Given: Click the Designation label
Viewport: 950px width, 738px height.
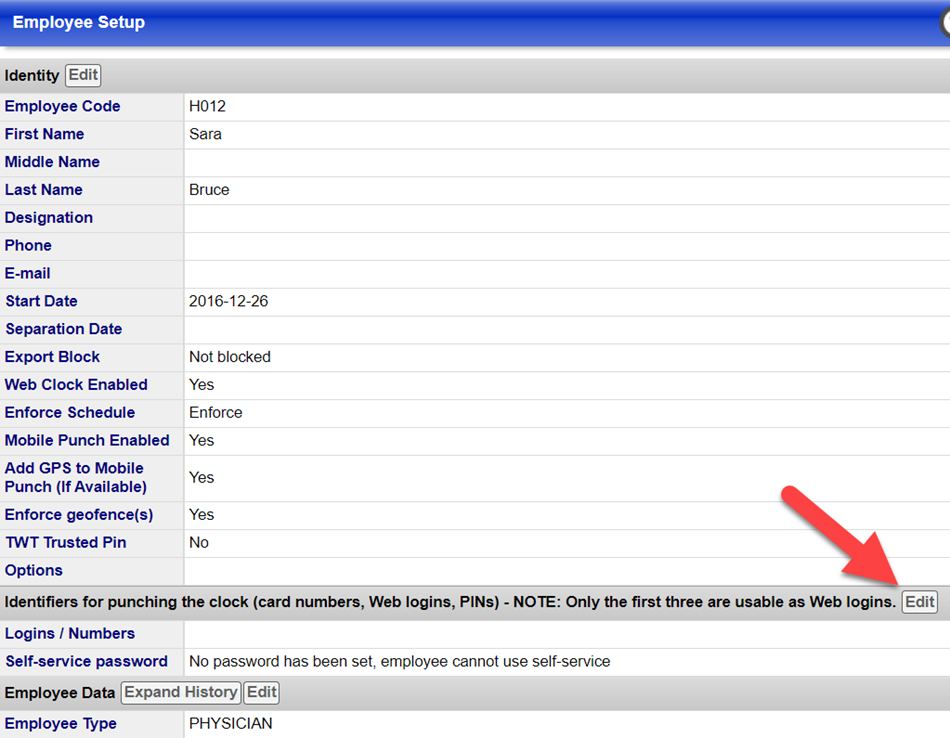Looking at the screenshot, I should click(48, 218).
